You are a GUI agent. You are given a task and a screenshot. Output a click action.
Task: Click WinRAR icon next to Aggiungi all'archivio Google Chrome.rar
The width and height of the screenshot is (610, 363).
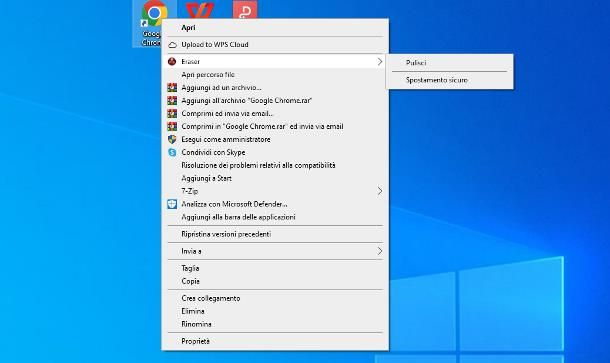172,100
